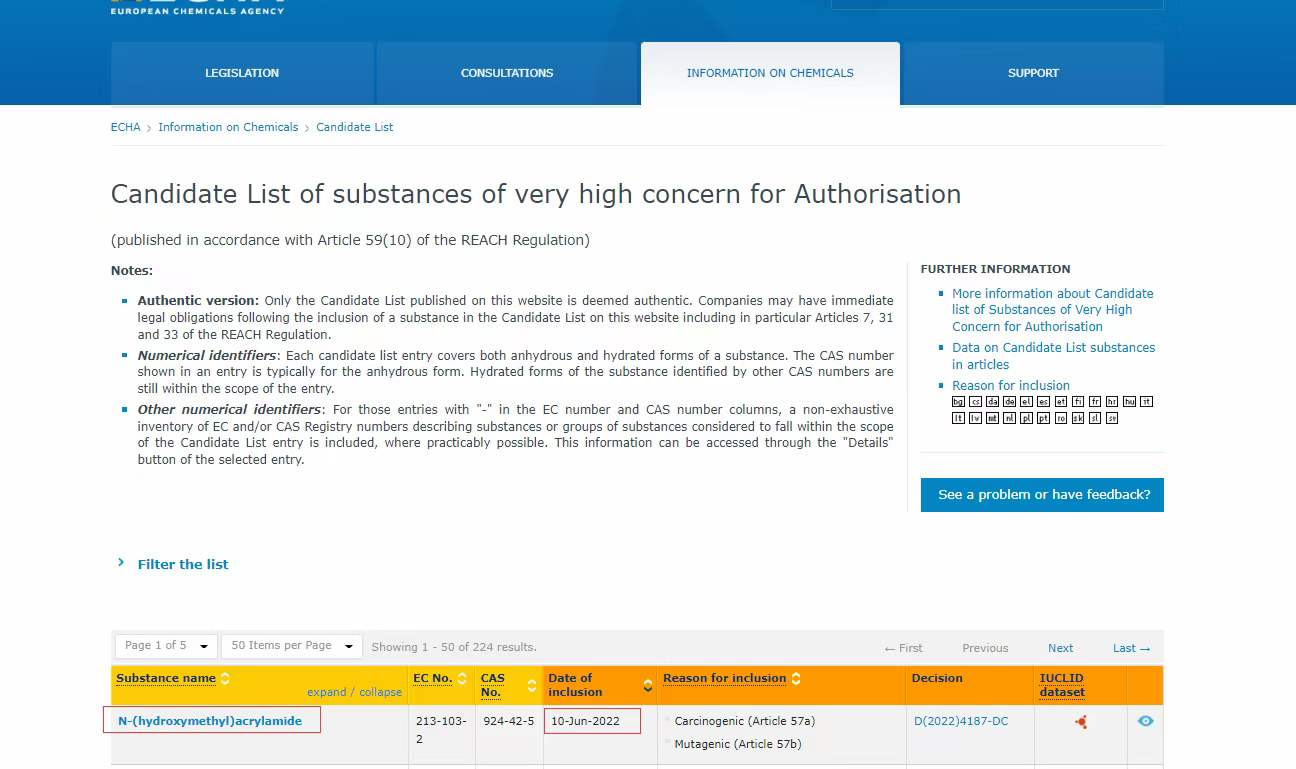Viewport: 1296px width, 769px height.
Task: Click the eye icon to view substance details
Action: tap(1145, 721)
